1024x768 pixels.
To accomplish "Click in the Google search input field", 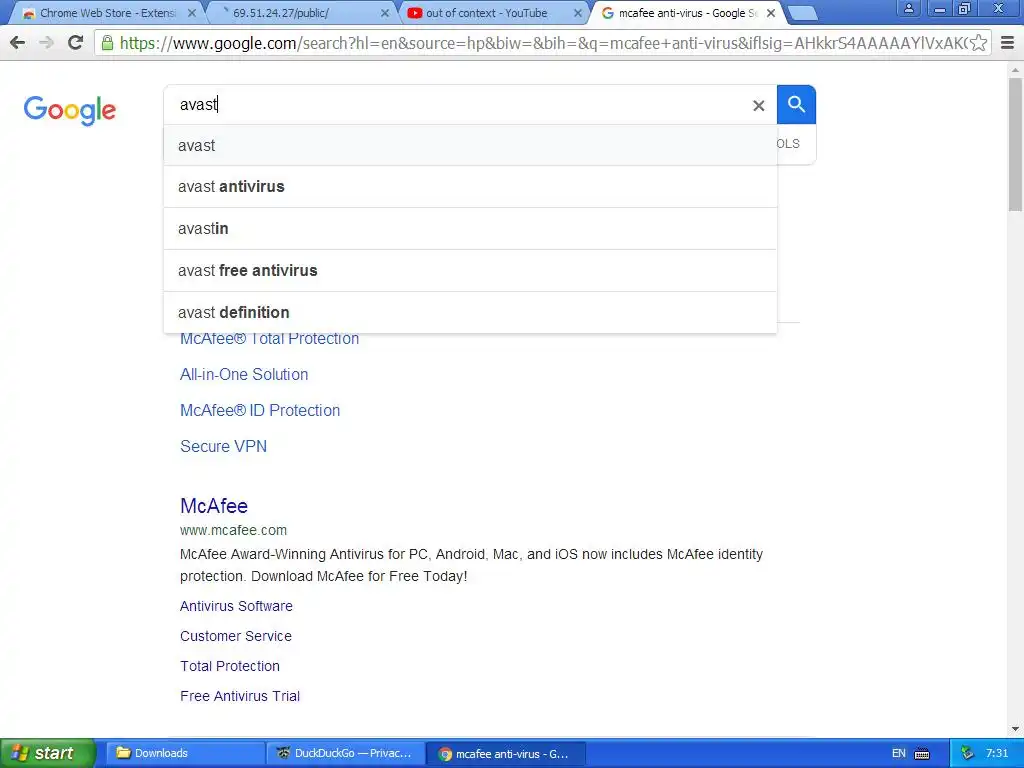I will tap(457, 104).
